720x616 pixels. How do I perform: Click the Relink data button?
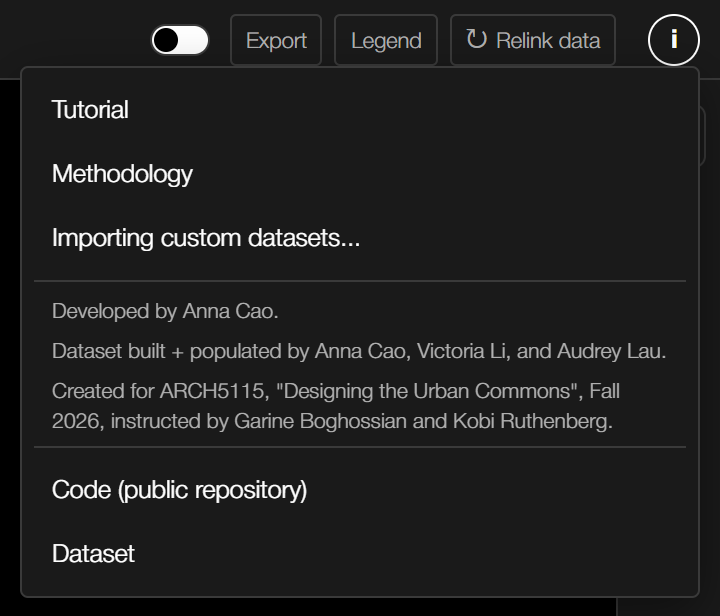click(533, 40)
